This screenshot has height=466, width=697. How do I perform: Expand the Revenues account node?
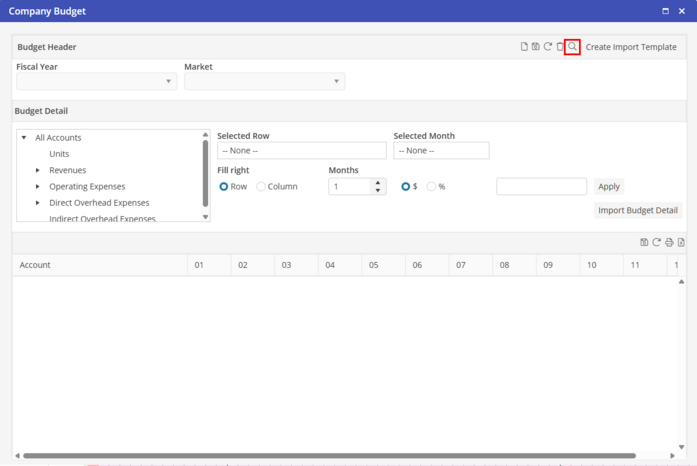pos(38,171)
